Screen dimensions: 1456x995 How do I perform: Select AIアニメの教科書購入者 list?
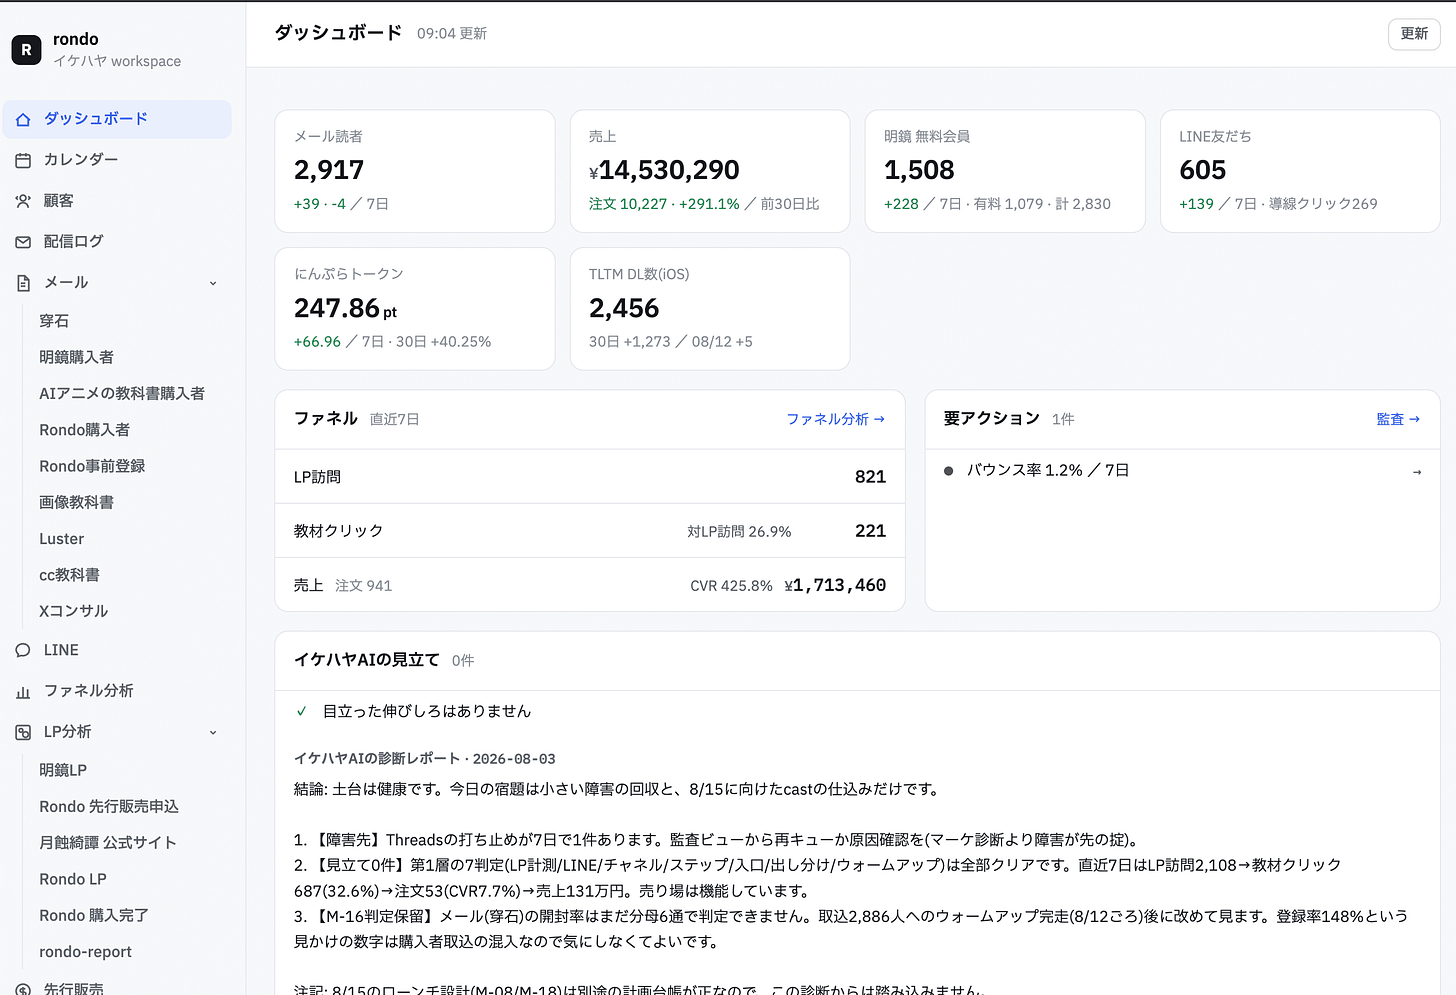pos(122,393)
